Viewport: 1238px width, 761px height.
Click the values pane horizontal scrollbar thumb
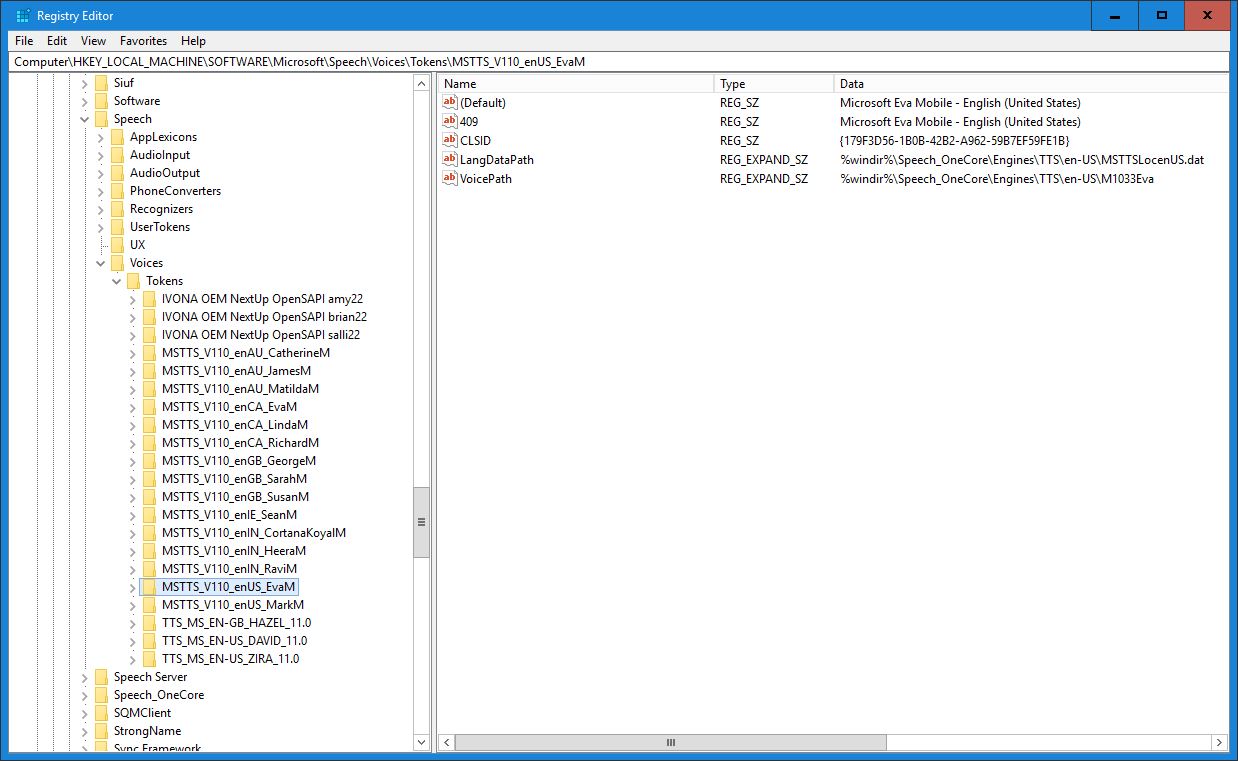(670, 742)
